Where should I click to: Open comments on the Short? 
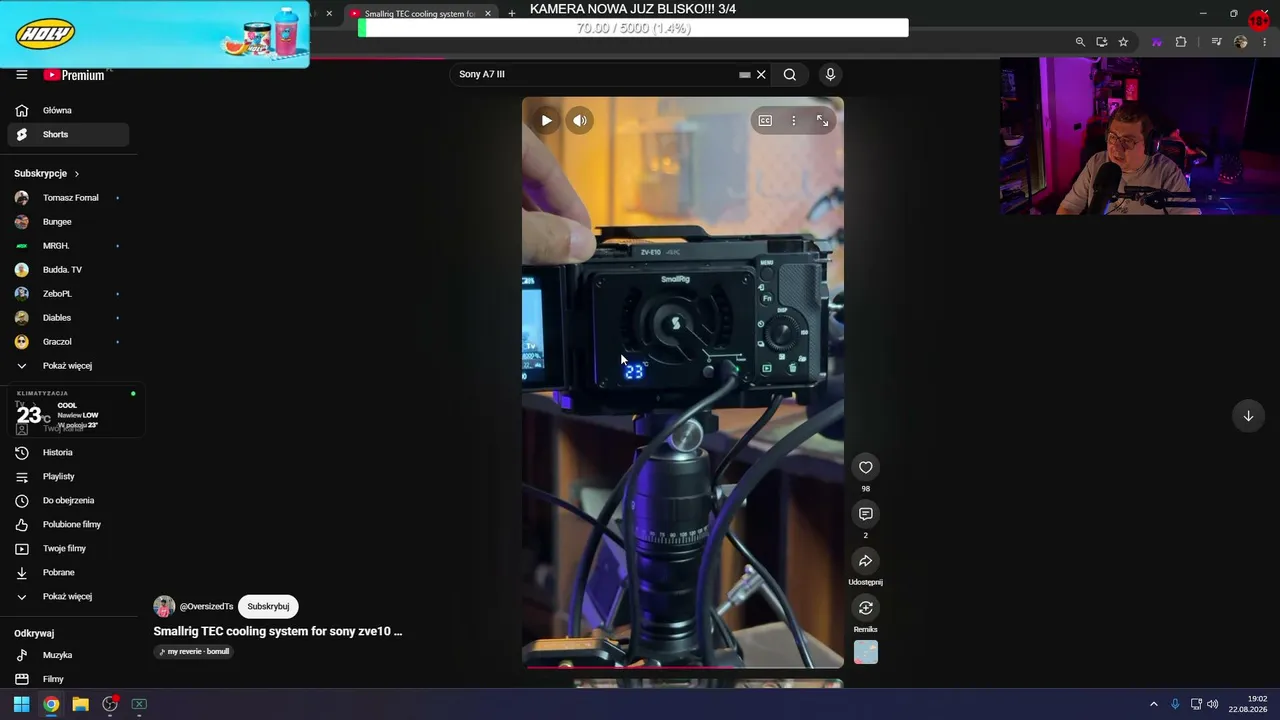(x=866, y=514)
